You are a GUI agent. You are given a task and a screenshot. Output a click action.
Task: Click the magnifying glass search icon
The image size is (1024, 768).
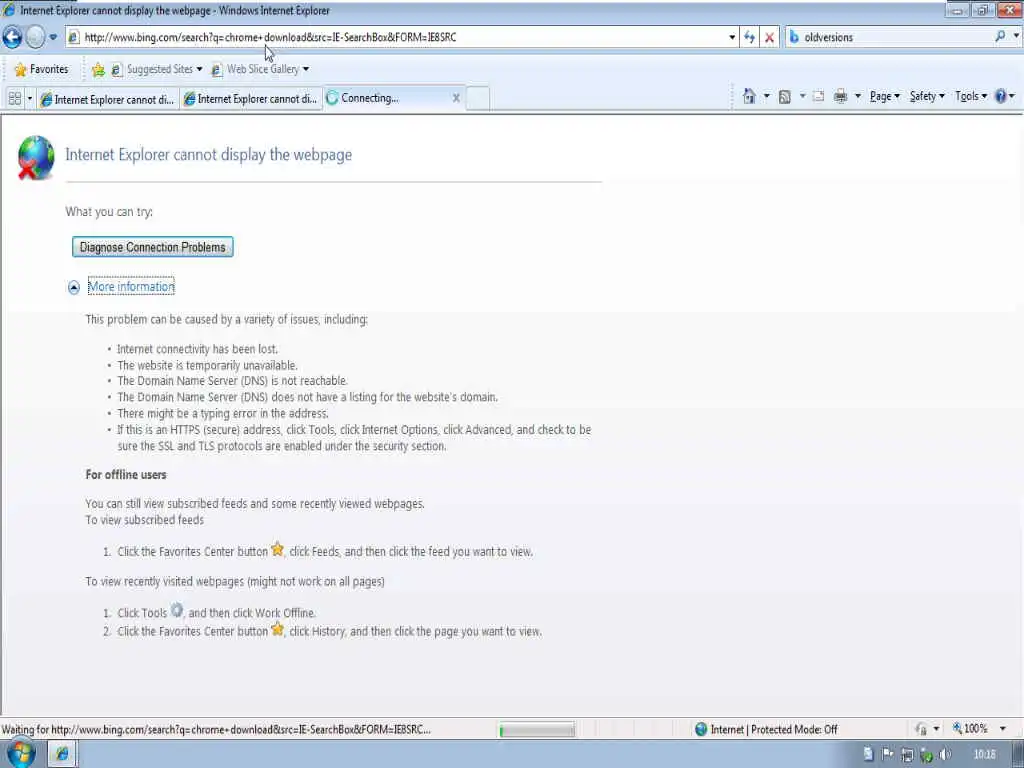pyautogui.click(x=1000, y=37)
